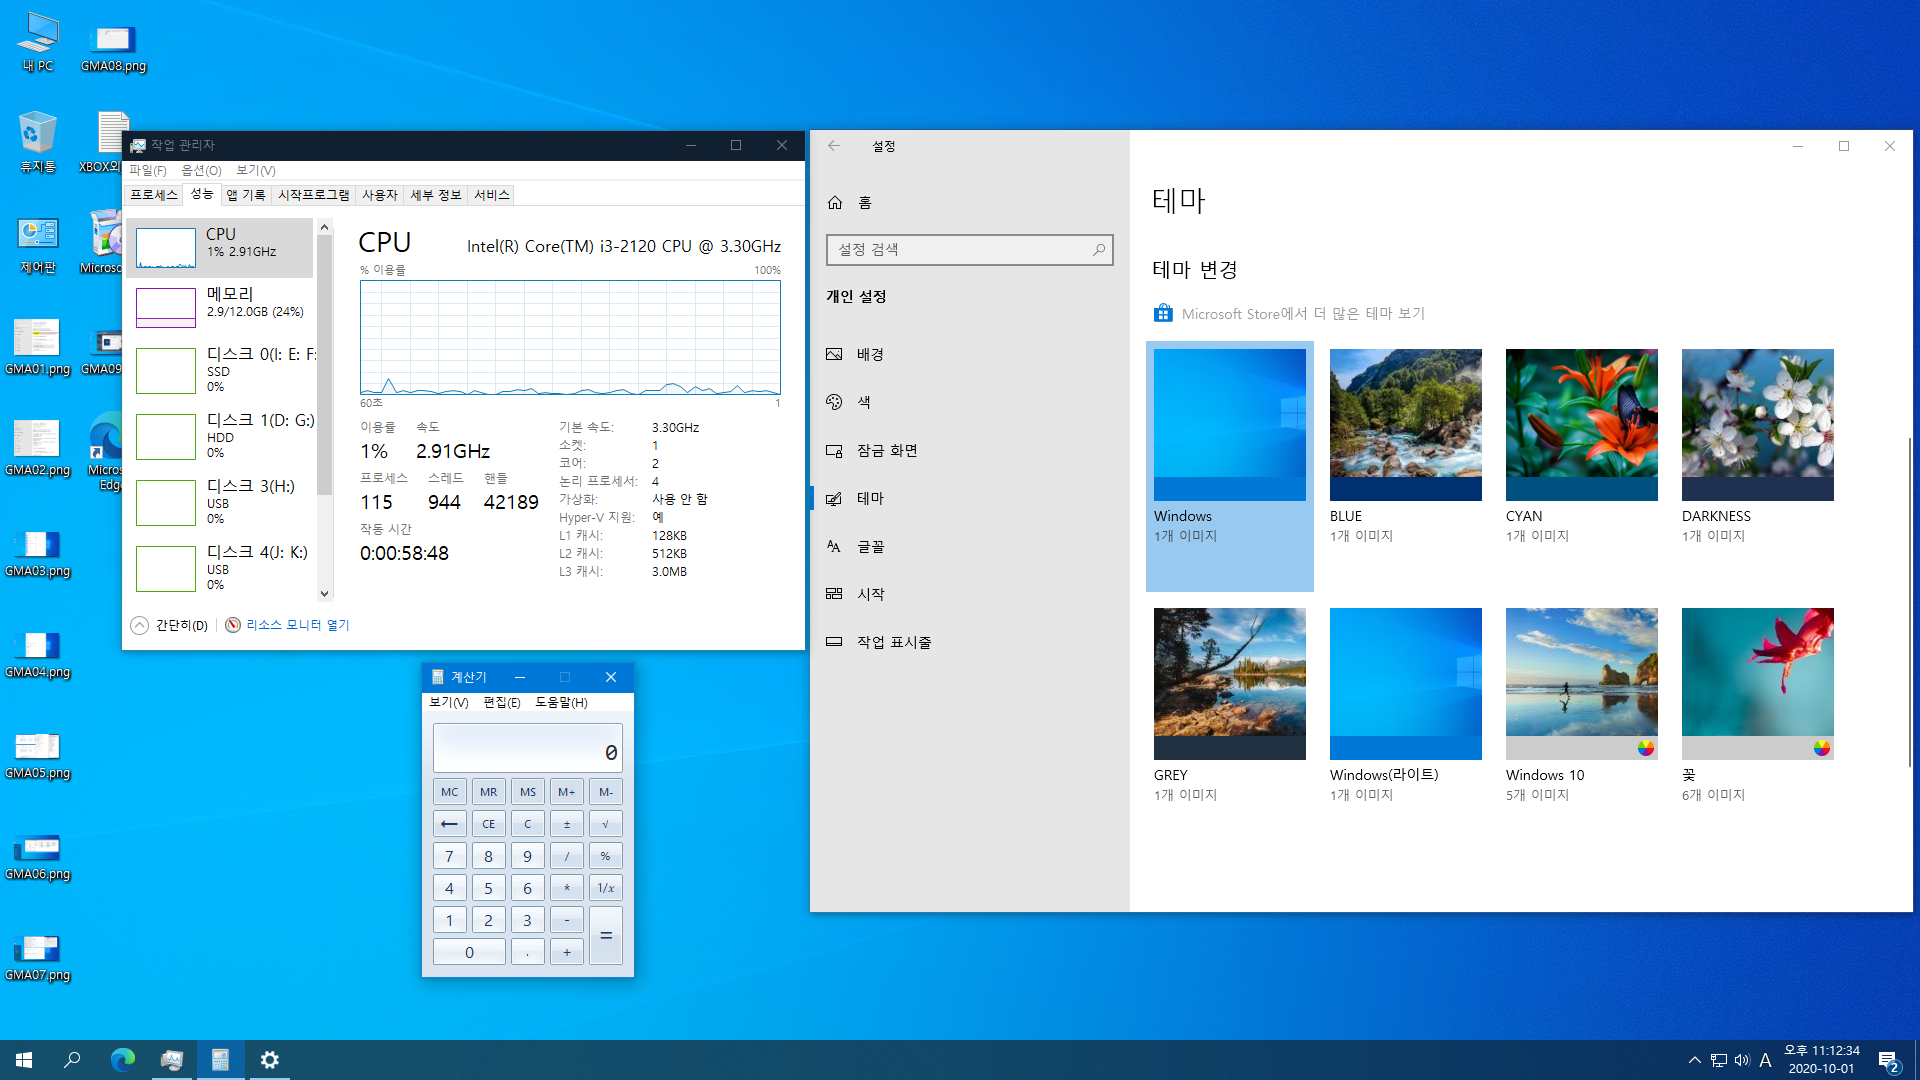Click the 설정 검색 search field
Screen dimensions: 1920x1080
960,250
